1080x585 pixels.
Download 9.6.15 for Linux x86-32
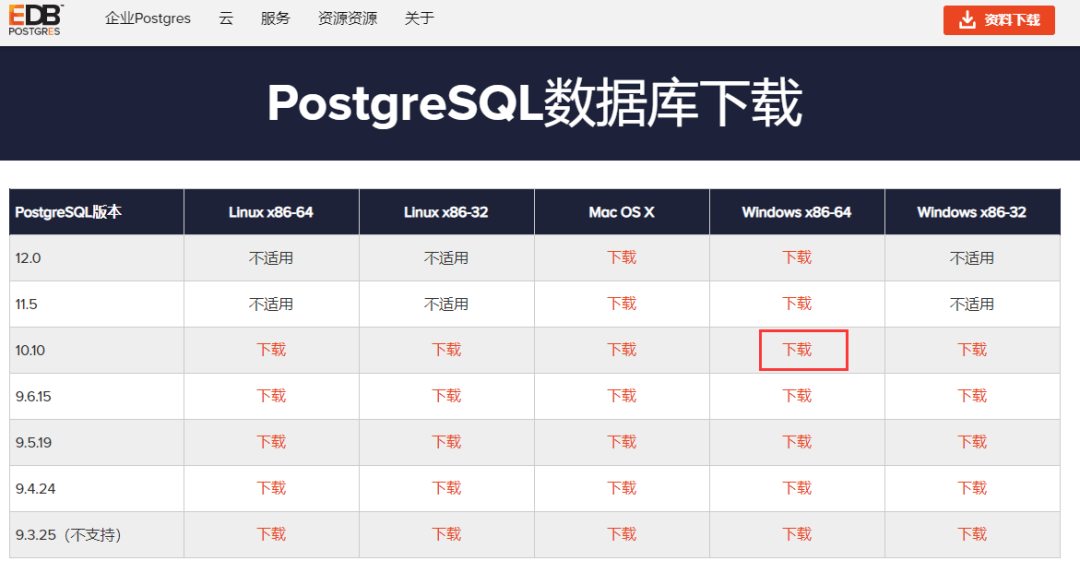click(446, 396)
